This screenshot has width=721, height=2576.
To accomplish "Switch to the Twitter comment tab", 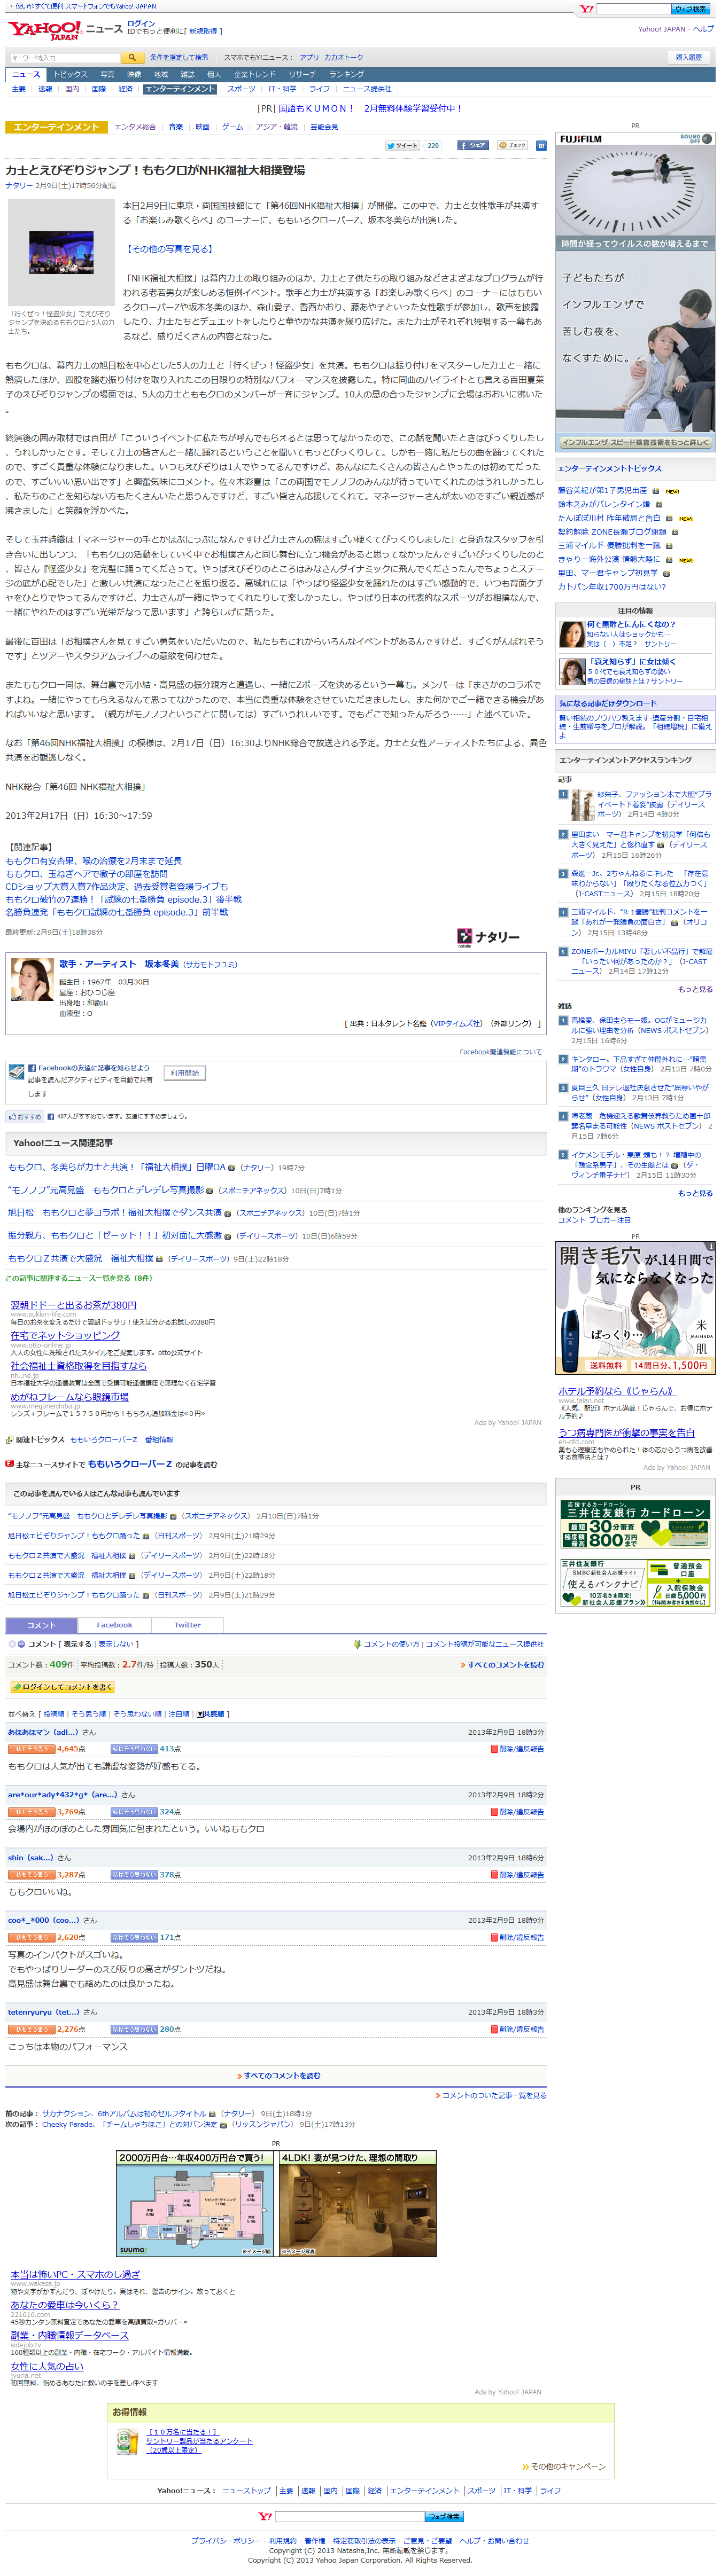I will pyautogui.click(x=187, y=1625).
